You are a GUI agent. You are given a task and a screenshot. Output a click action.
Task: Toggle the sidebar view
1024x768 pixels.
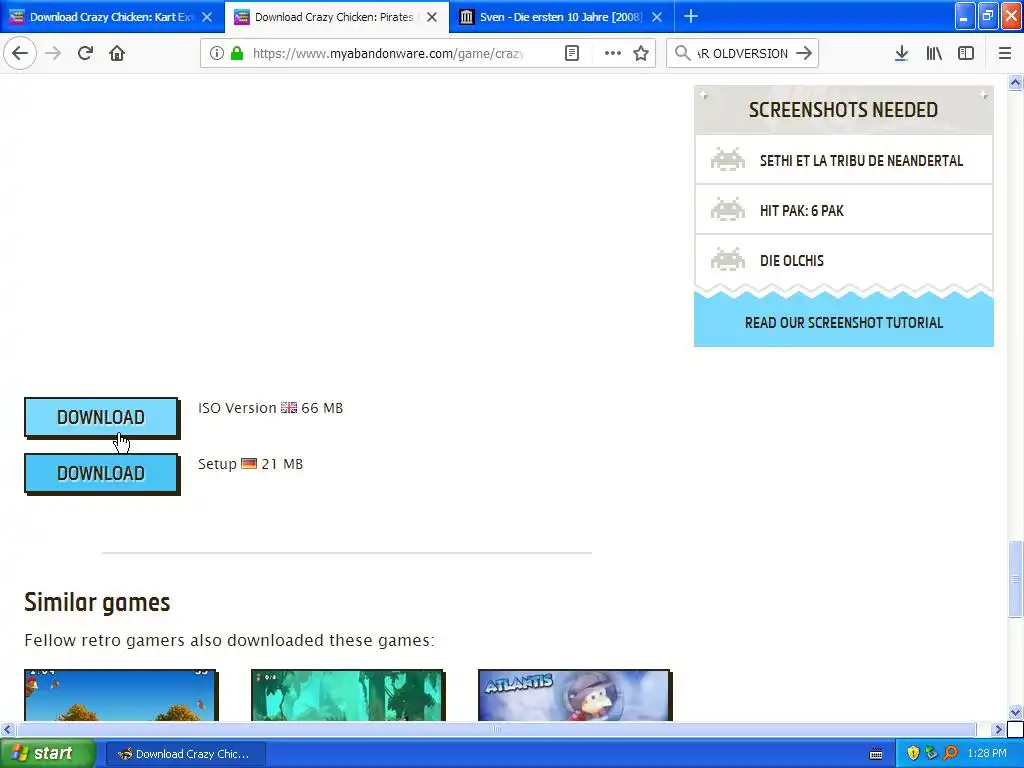pyautogui.click(x=966, y=53)
